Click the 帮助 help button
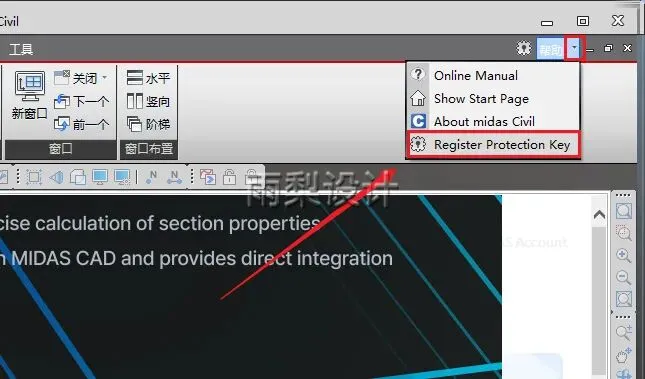The image size is (645, 379). (550, 49)
